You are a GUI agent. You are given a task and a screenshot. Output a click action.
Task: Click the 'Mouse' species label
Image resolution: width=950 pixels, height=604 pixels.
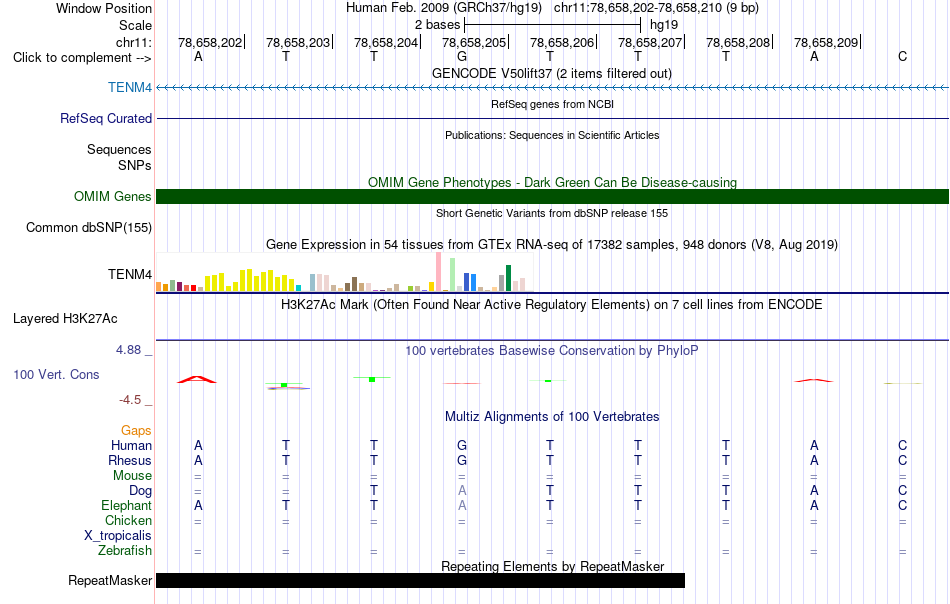pos(132,476)
